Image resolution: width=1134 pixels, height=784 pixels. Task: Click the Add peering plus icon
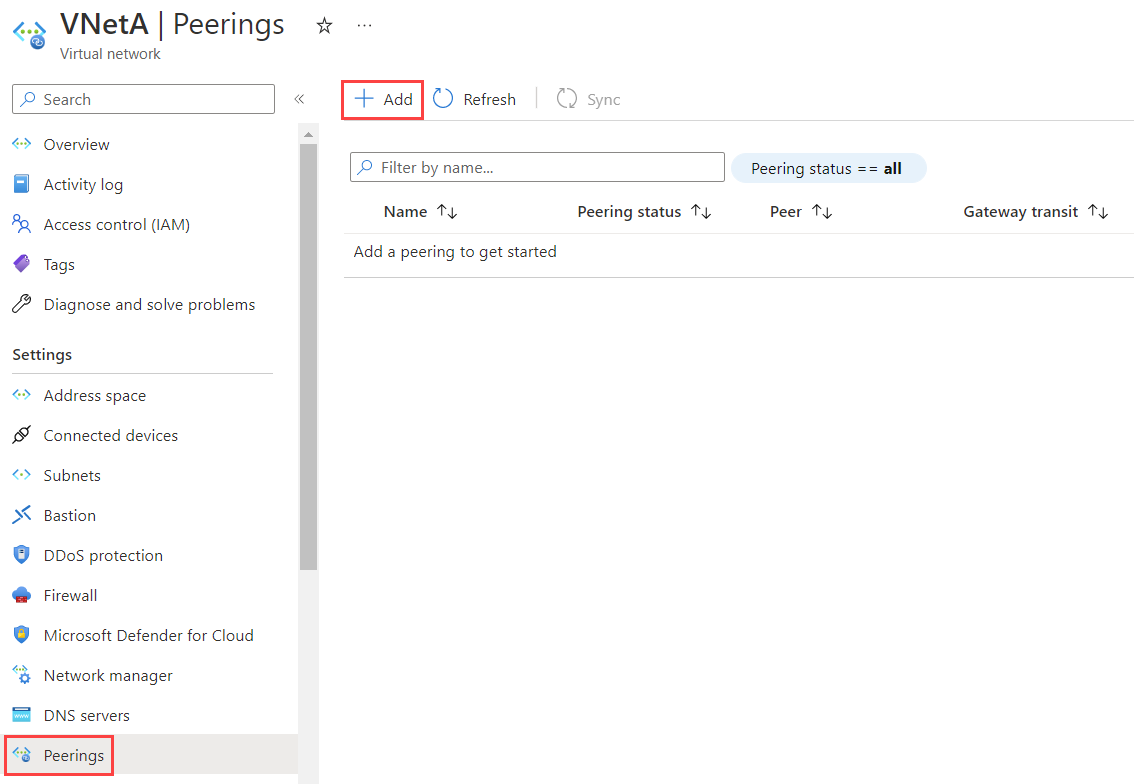coord(365,99)
